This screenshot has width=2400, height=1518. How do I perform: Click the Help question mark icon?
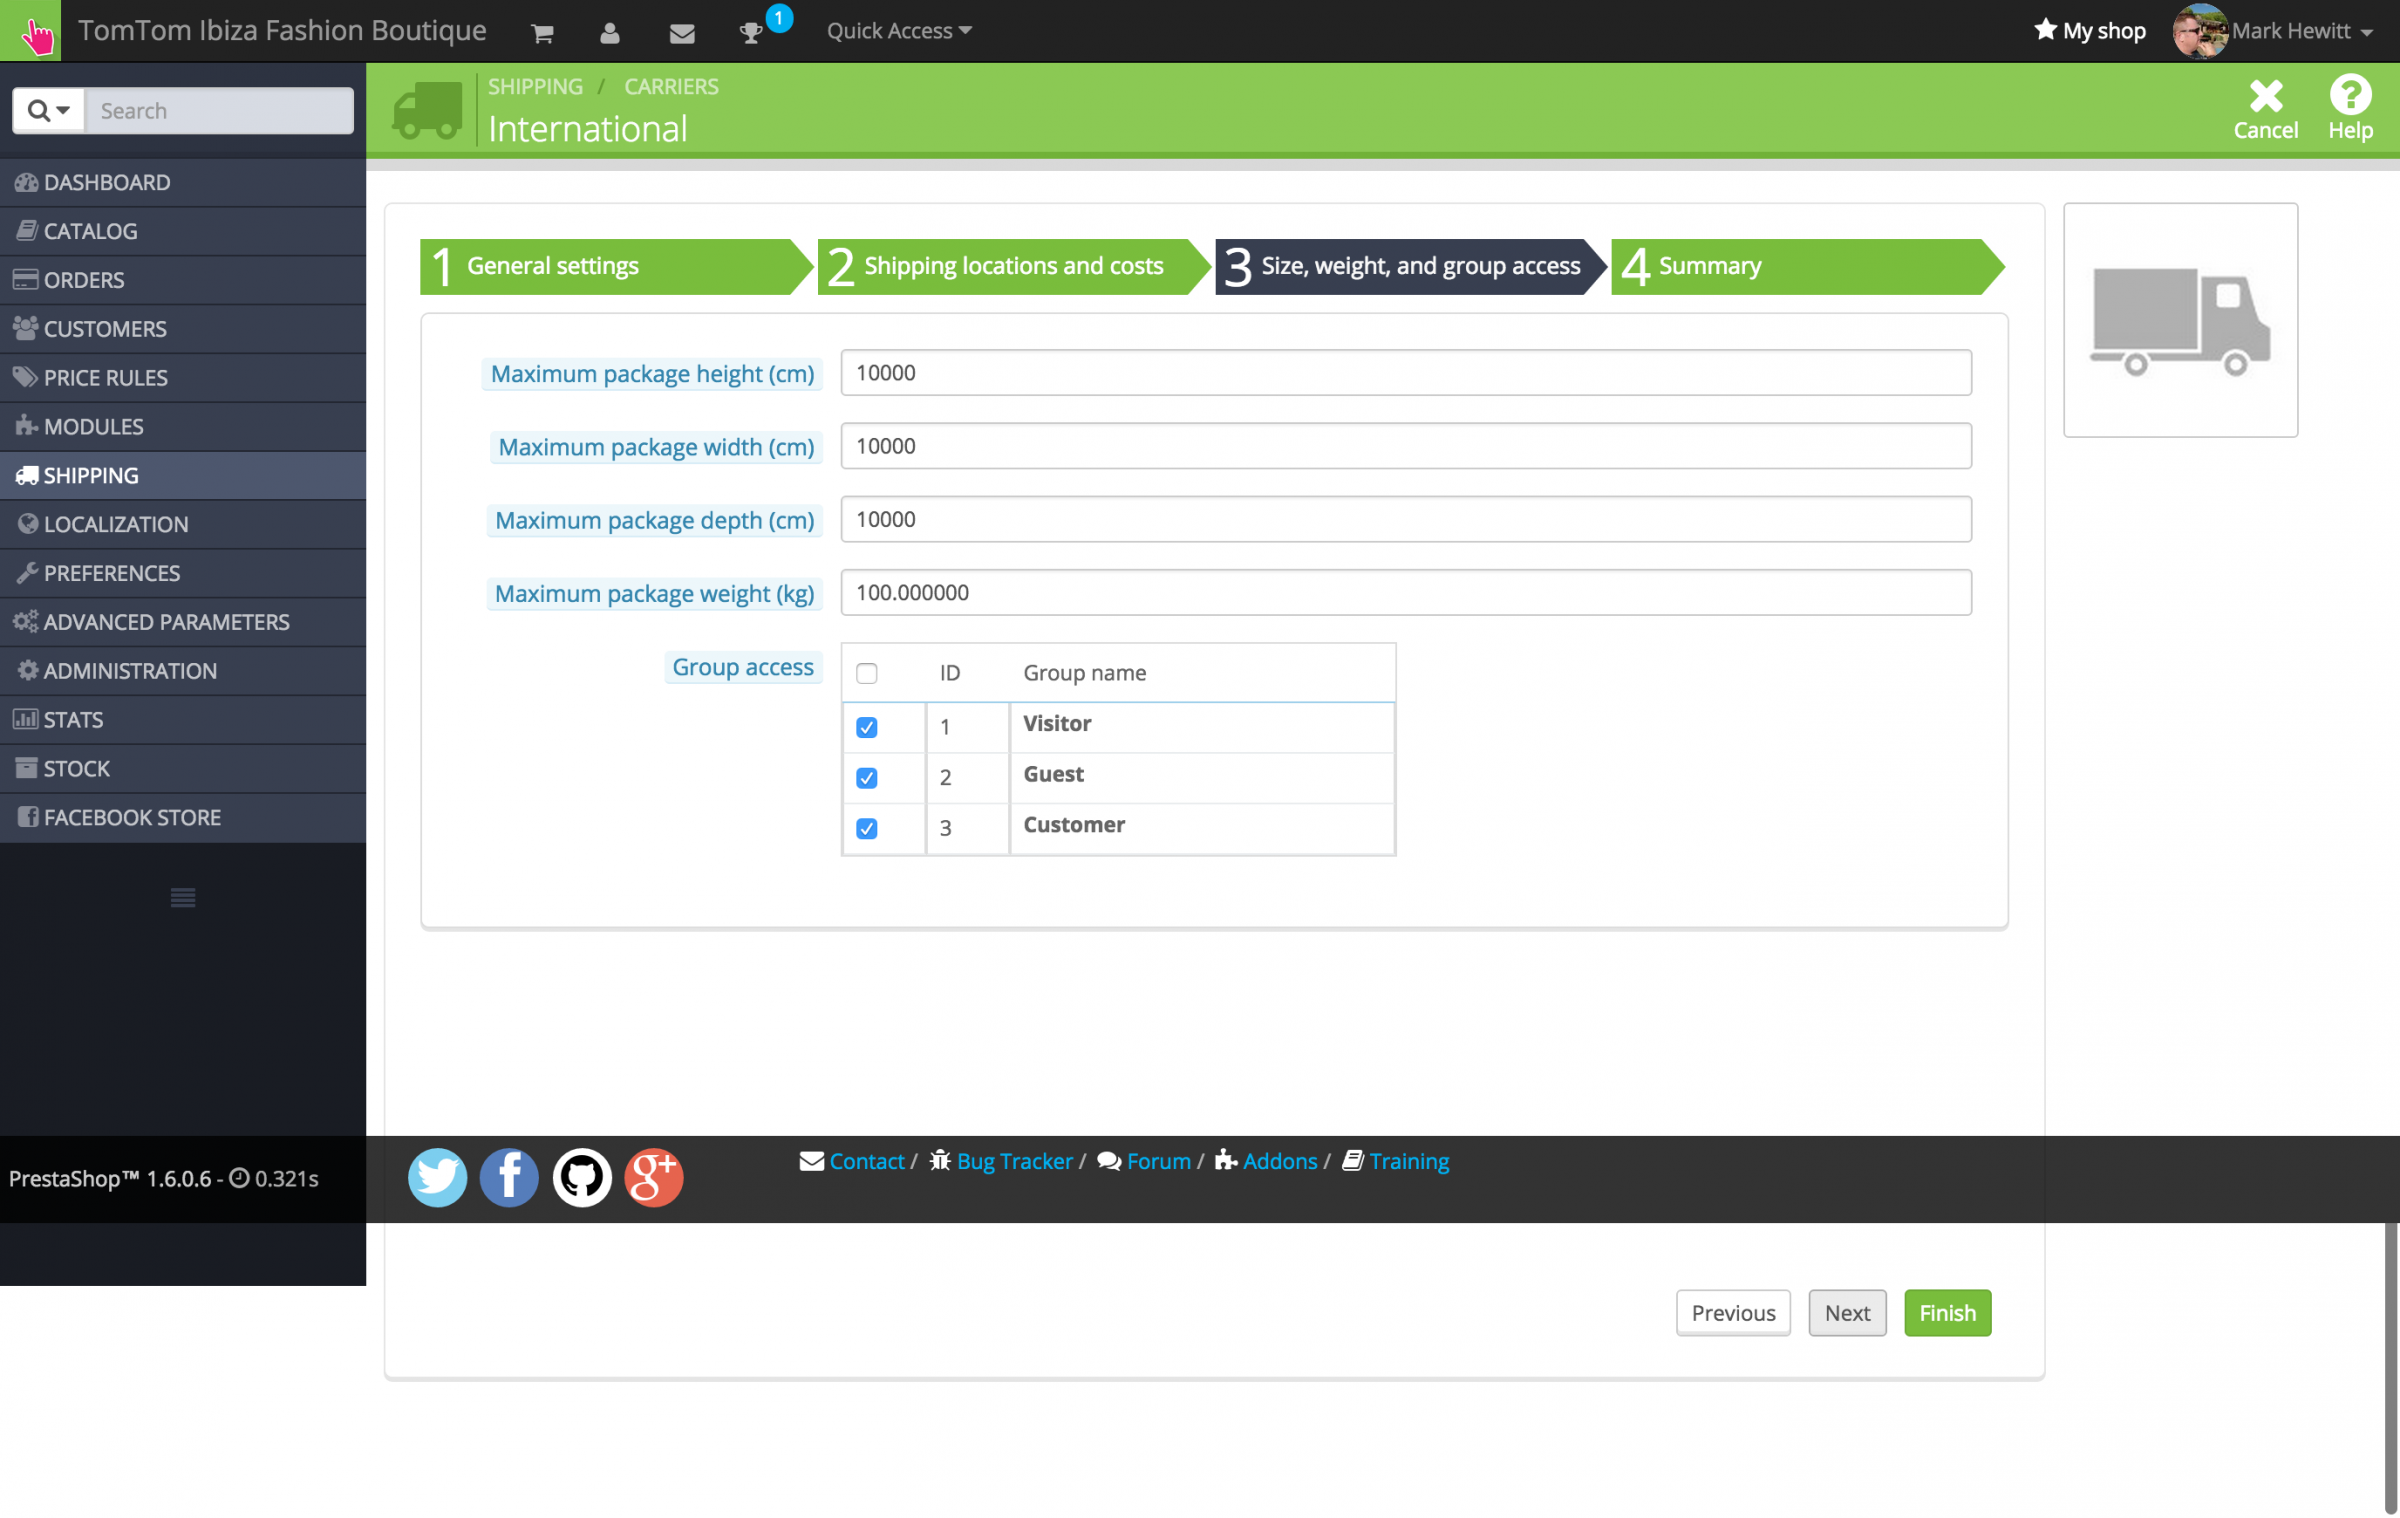click(x=2349, y=108)
